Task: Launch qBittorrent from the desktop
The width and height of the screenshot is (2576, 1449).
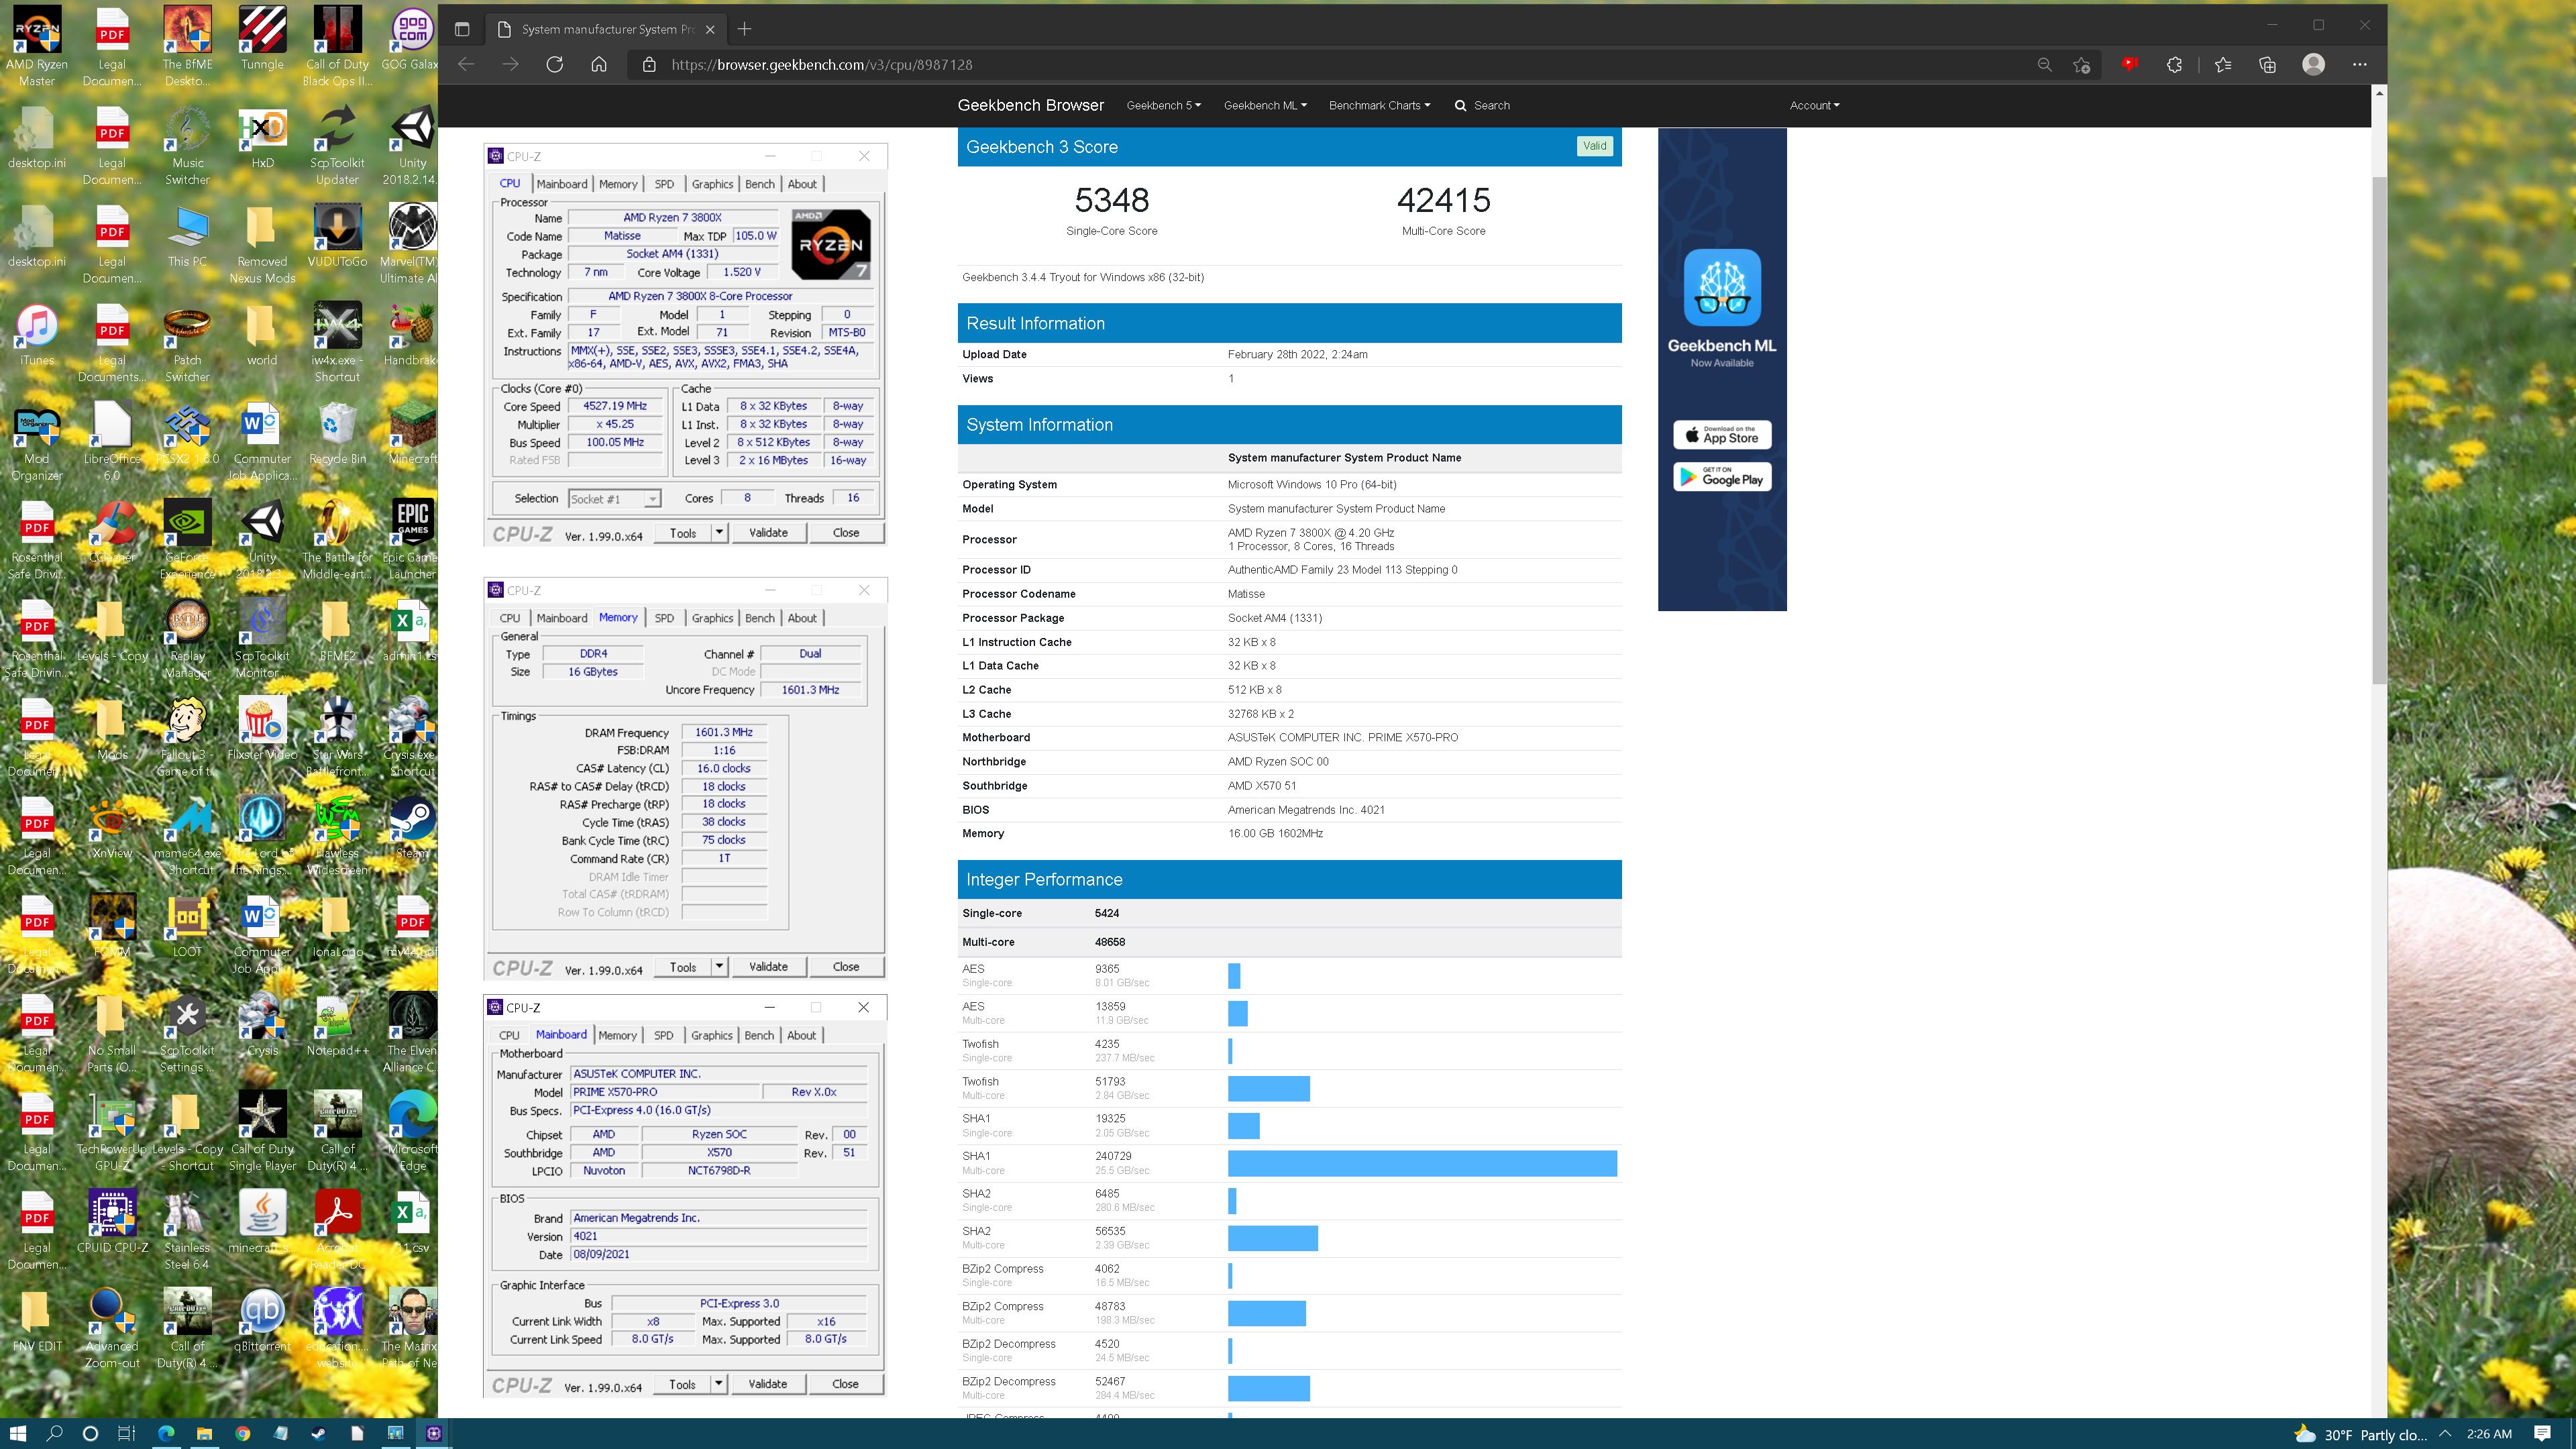Action: pyautogui.click(x=262, y=1320)
